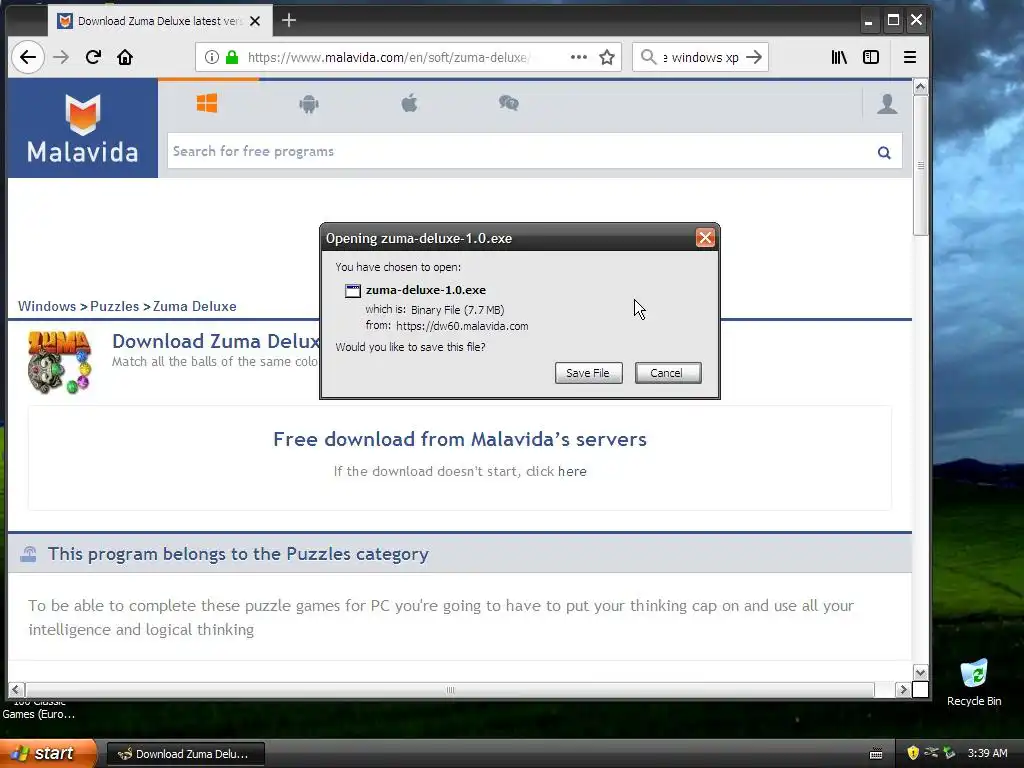Bookmark this page with the star icon

tap(607, 57)
